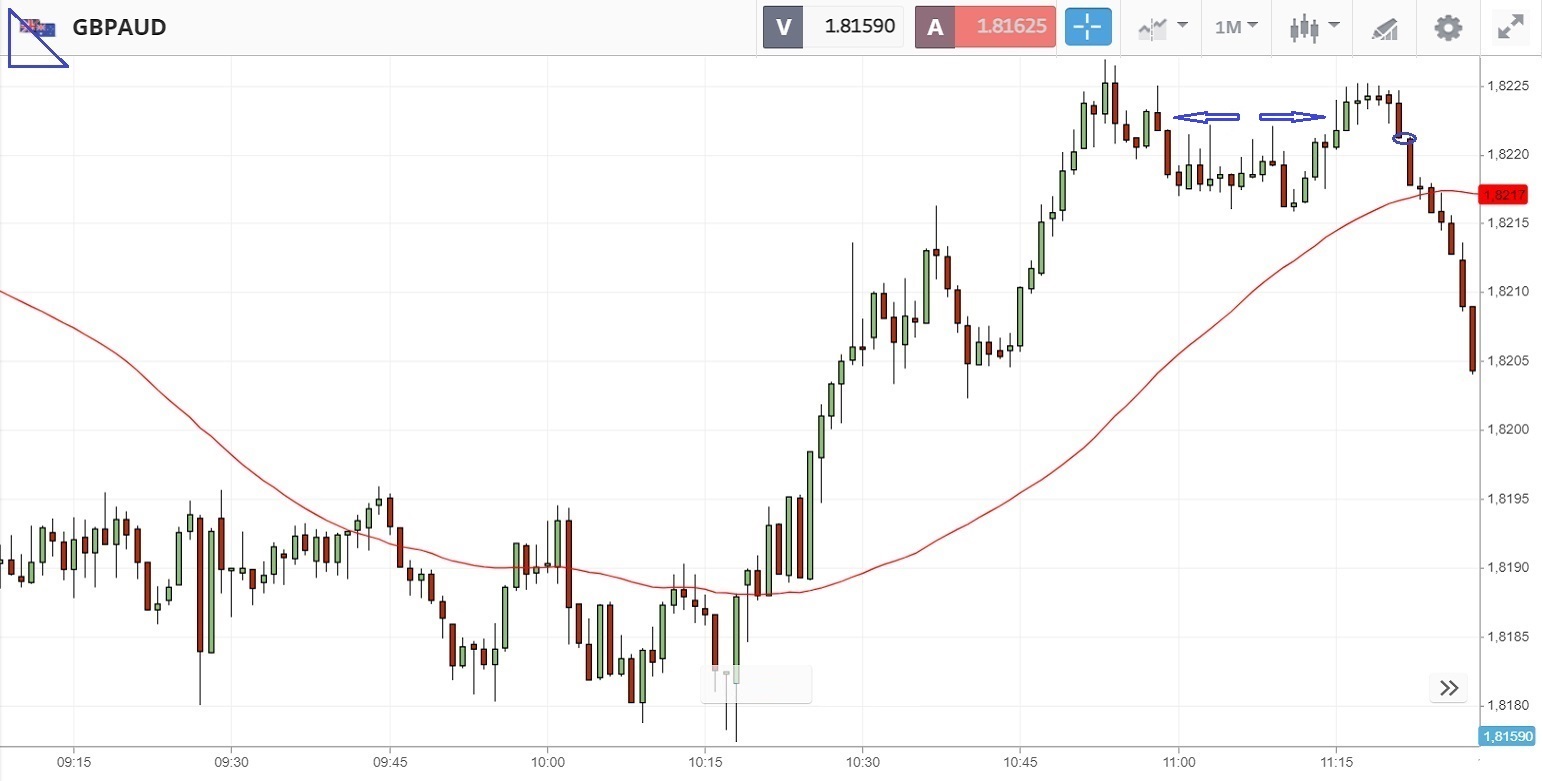Expand chart to fullscreen

point(1509,27)
